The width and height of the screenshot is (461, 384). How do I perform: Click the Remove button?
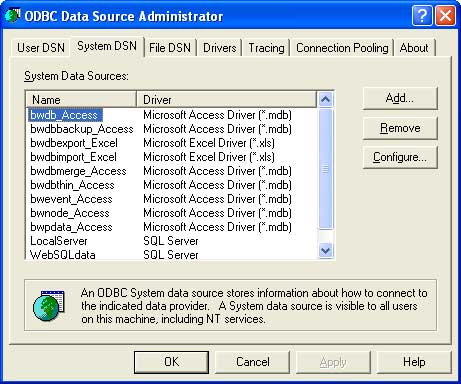tap(400, 128)
